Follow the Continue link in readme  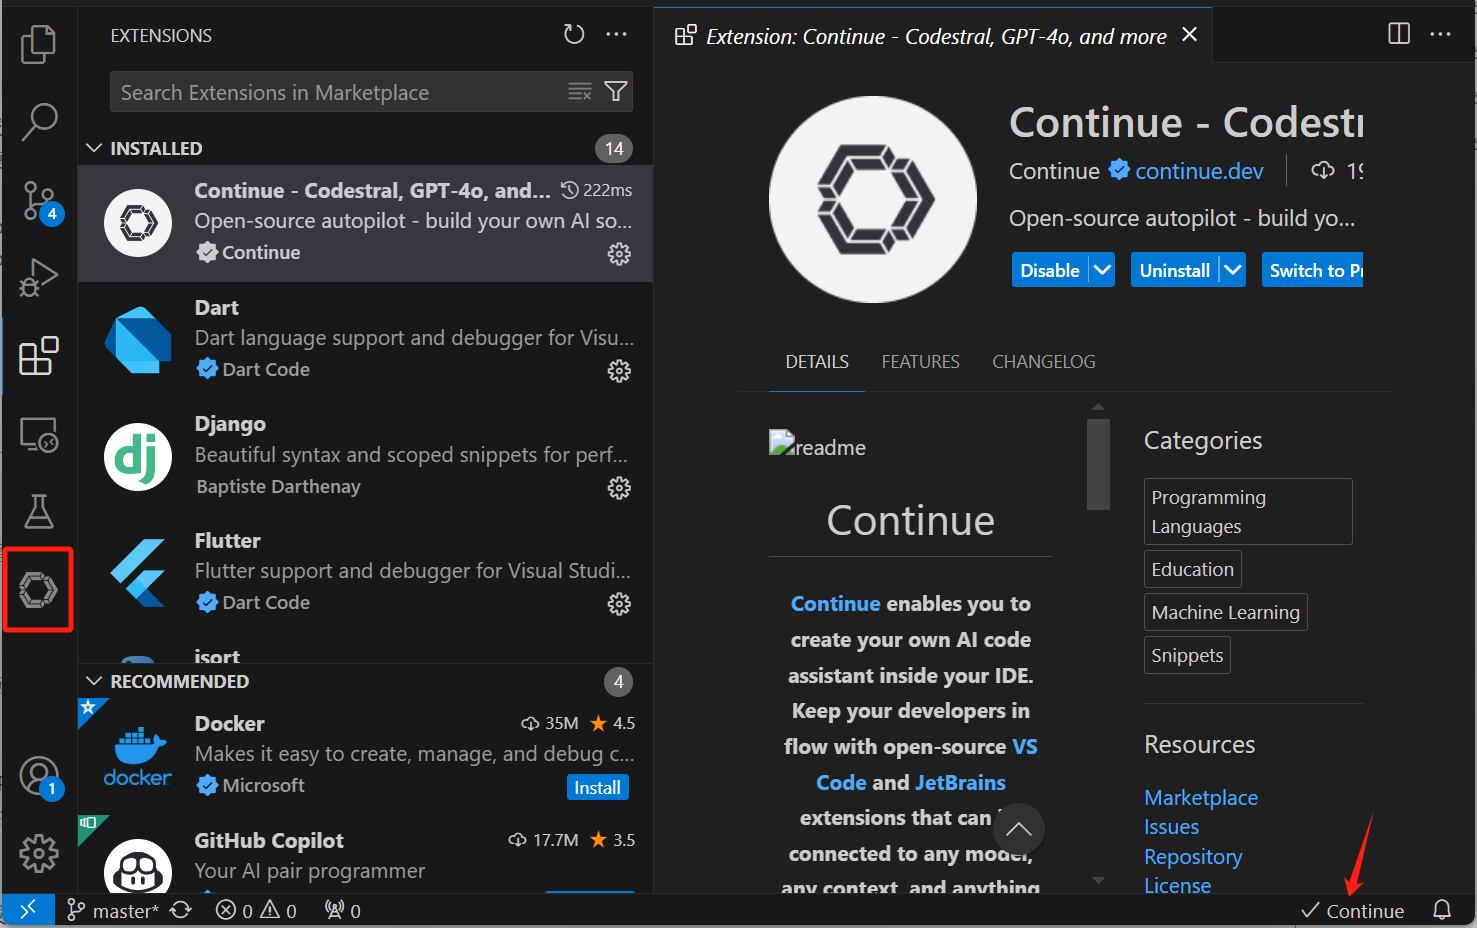[x=835, y=604]
